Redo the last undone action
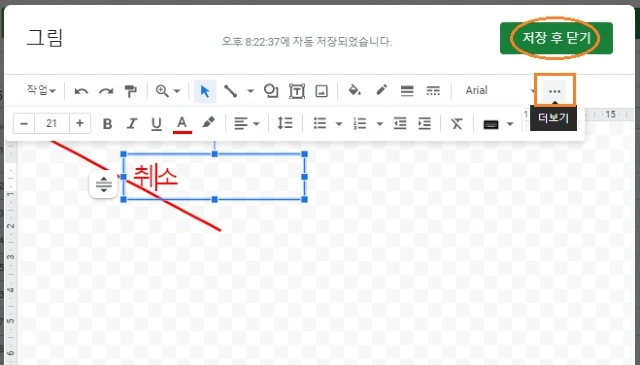 (x=106, y=91)
